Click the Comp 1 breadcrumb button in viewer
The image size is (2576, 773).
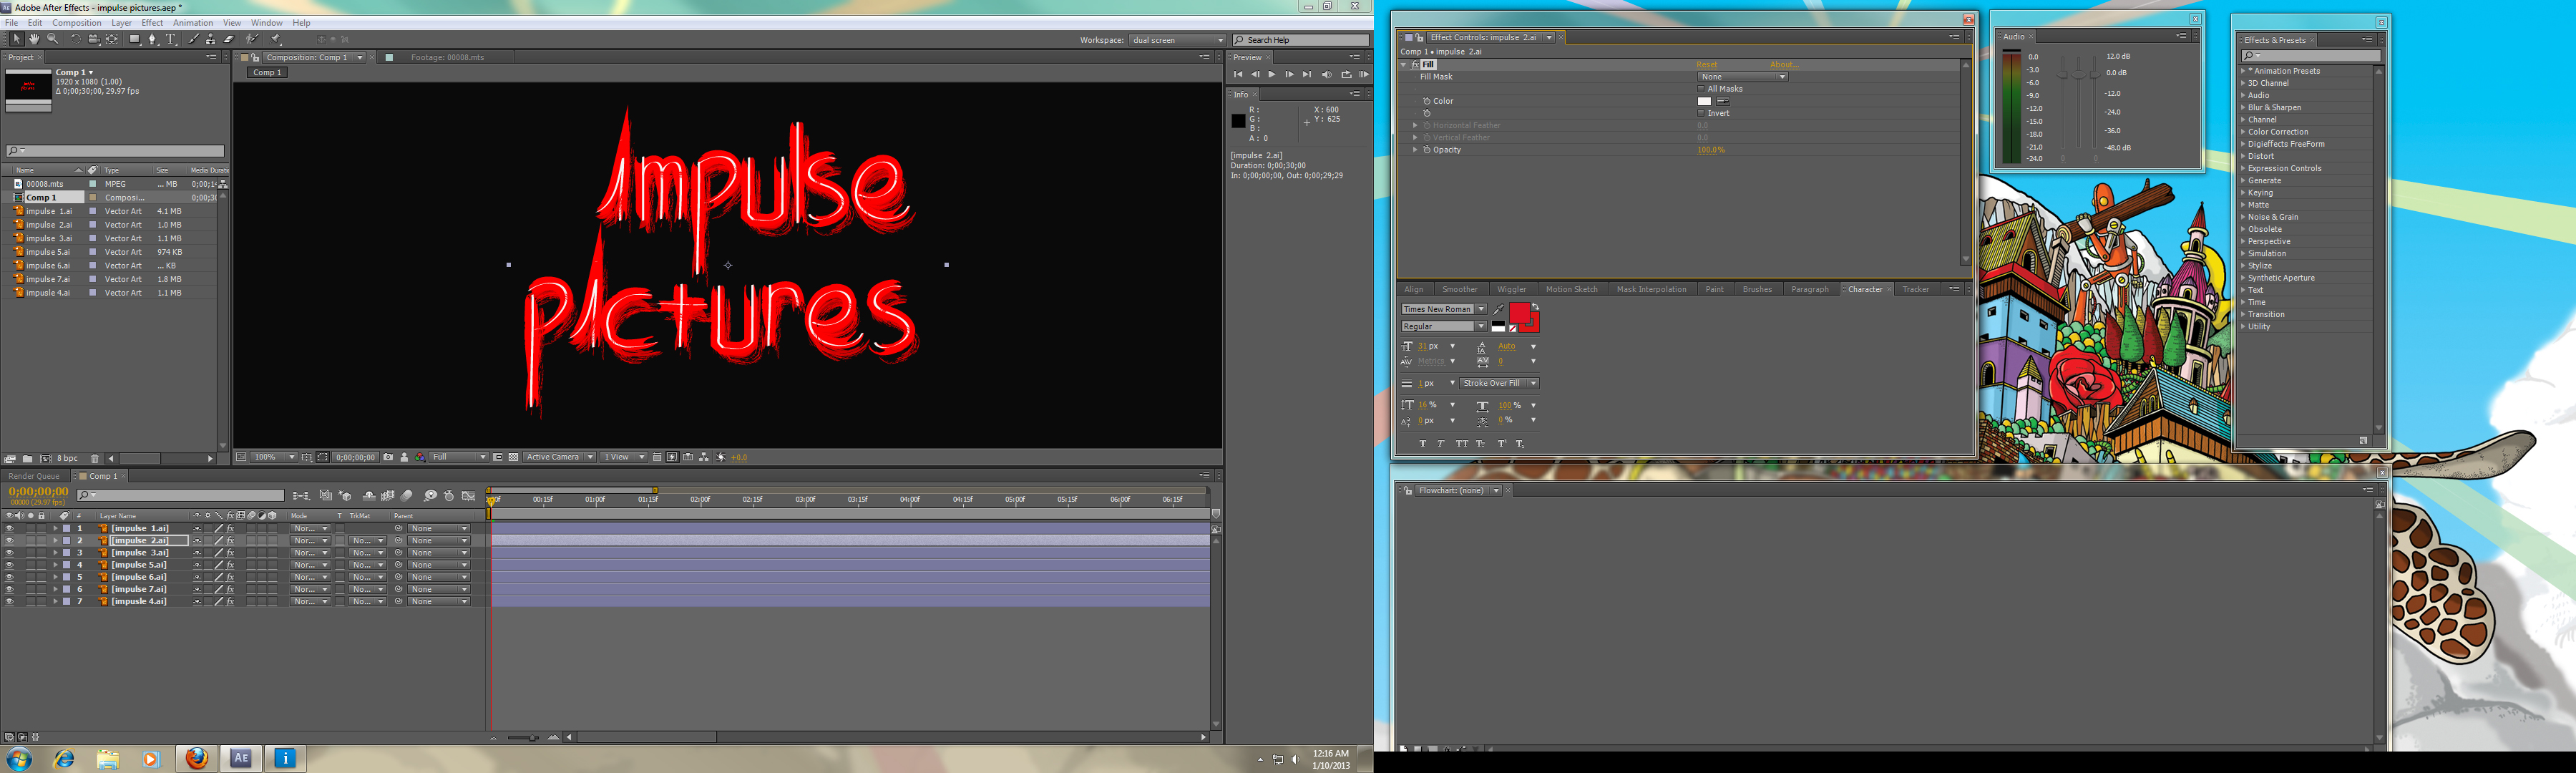pos(267,73)
